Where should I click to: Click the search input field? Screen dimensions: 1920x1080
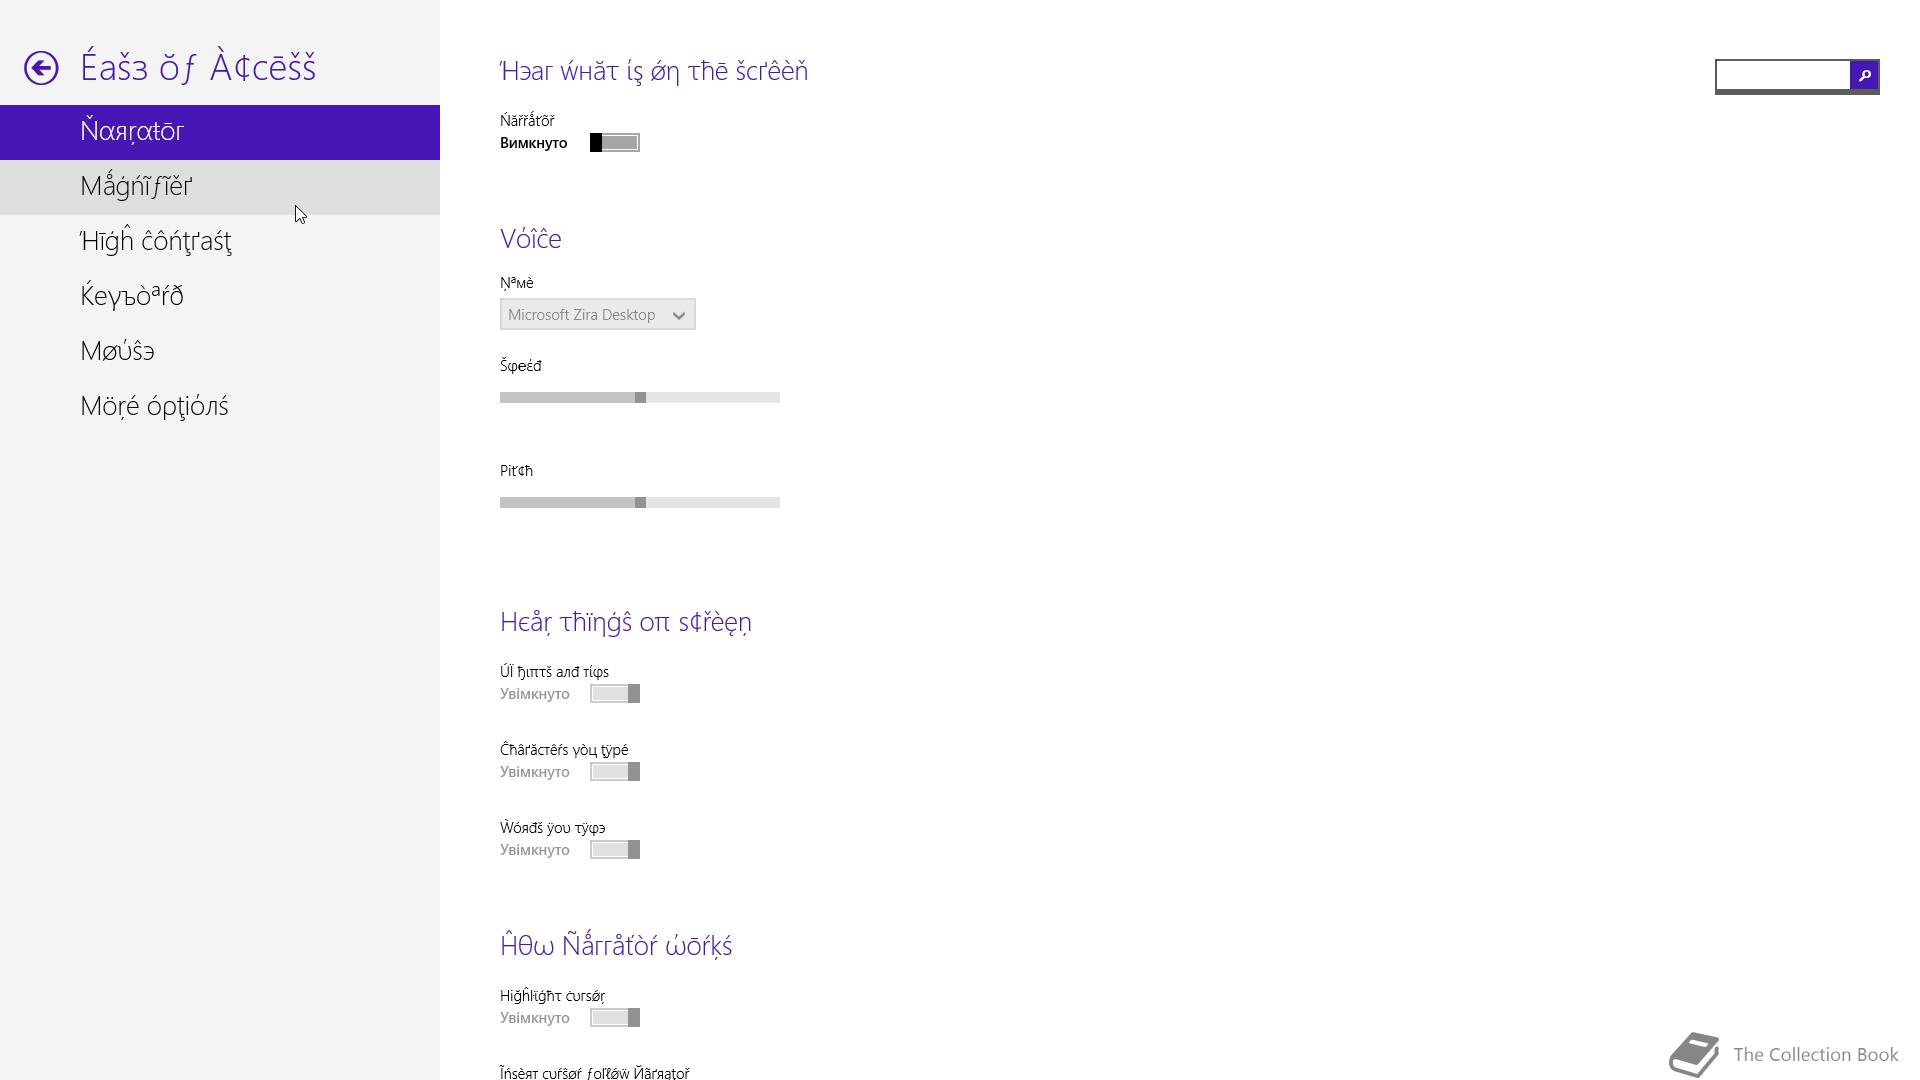[x=1783, y=75]
